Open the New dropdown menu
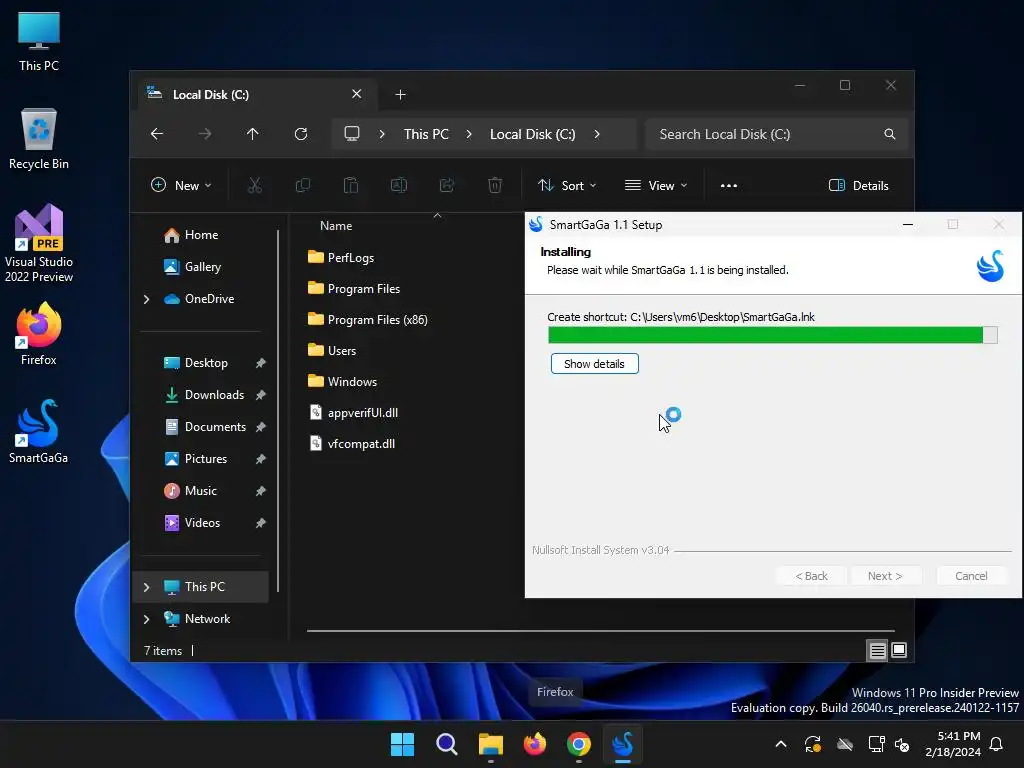The width and height of the screenshot is (1024, 768). pyautogui.click(x=181, y=185)
